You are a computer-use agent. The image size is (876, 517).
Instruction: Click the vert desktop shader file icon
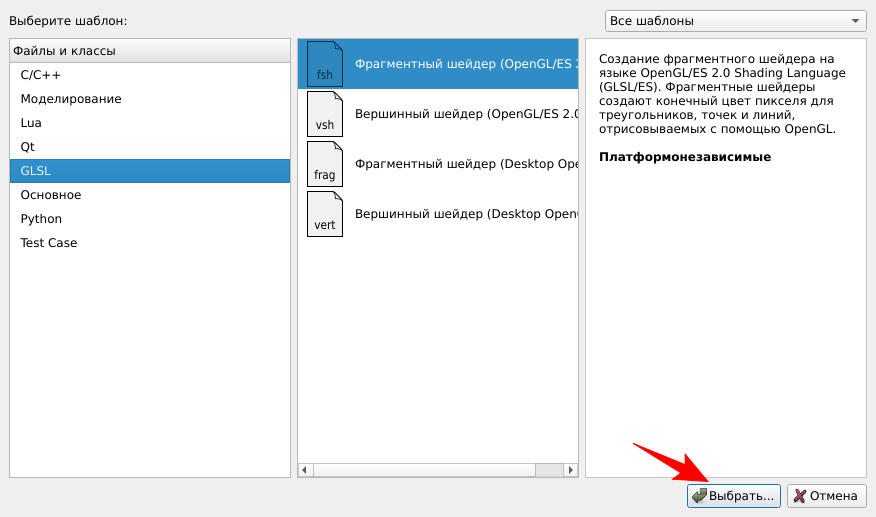click(324, 214)
